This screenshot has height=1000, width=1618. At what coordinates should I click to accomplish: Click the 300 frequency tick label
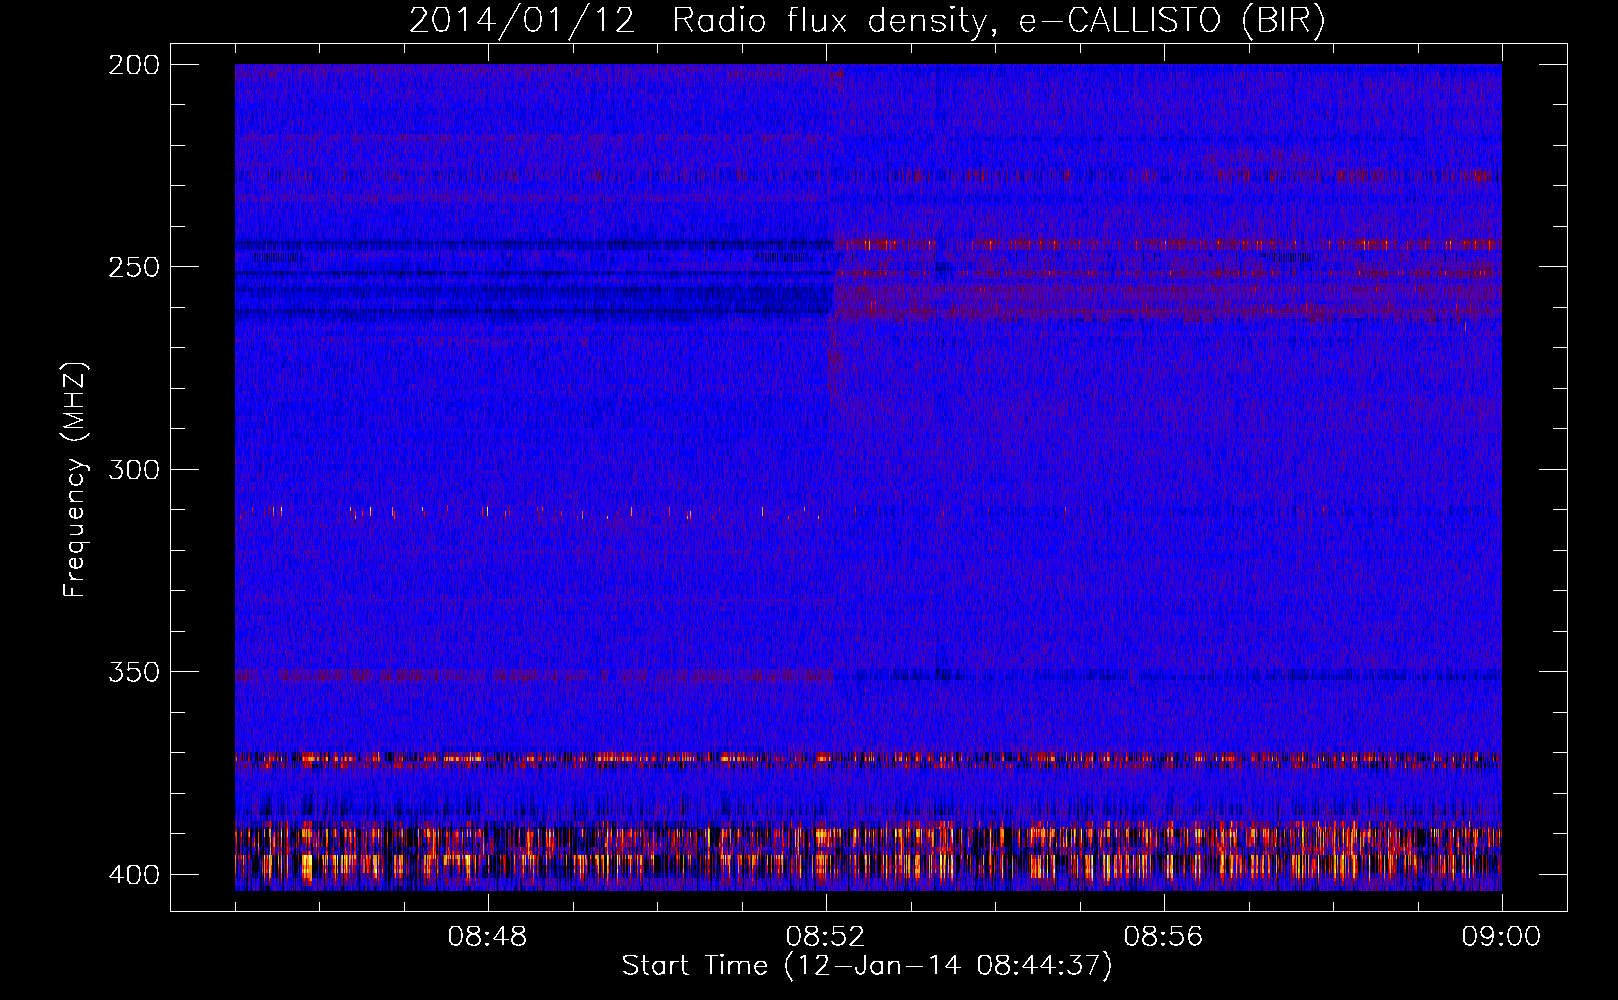(x=134, y=470)
